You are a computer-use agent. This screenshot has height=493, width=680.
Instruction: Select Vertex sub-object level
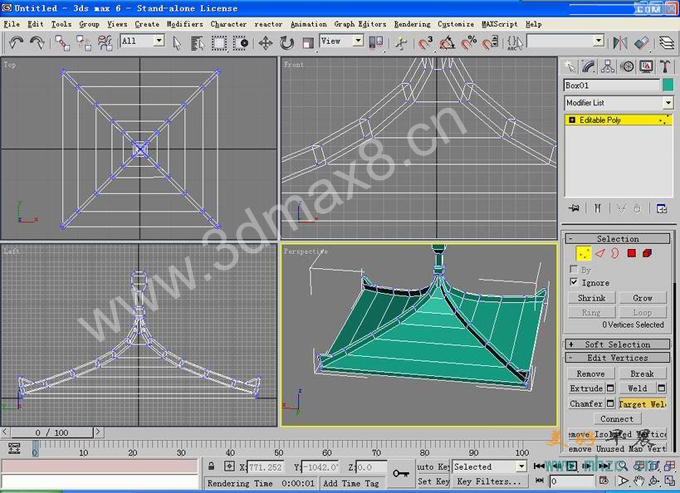coord(584,253)
